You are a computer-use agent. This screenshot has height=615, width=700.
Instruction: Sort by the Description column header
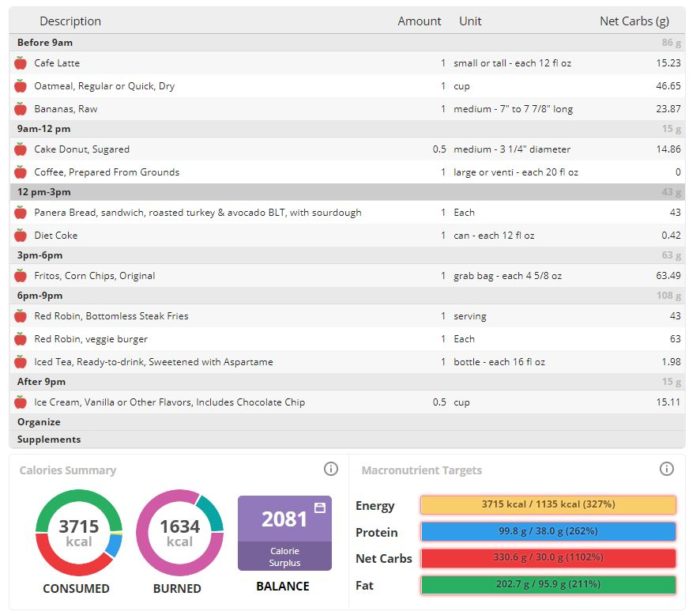point(70,21)
